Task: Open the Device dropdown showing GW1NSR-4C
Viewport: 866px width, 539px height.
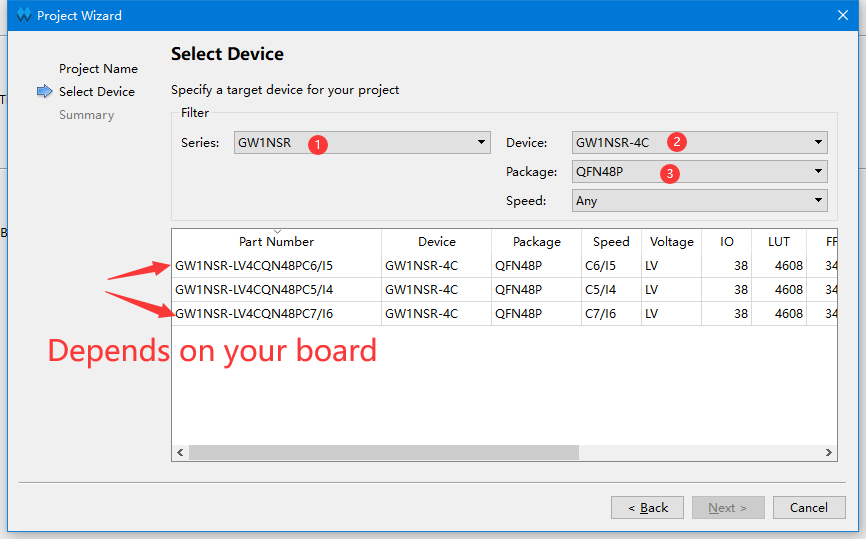Action: (699, 142)
